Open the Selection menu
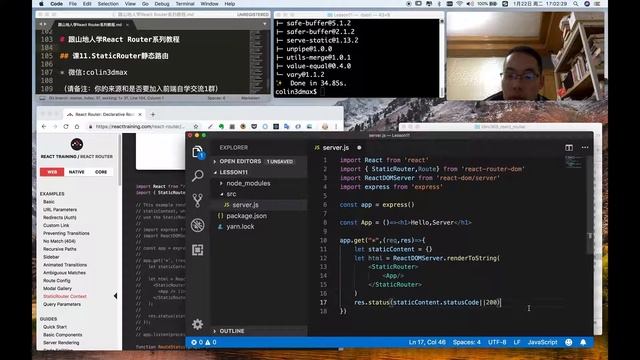The height and width of the screenshot is (360, 640). (108, 4)
